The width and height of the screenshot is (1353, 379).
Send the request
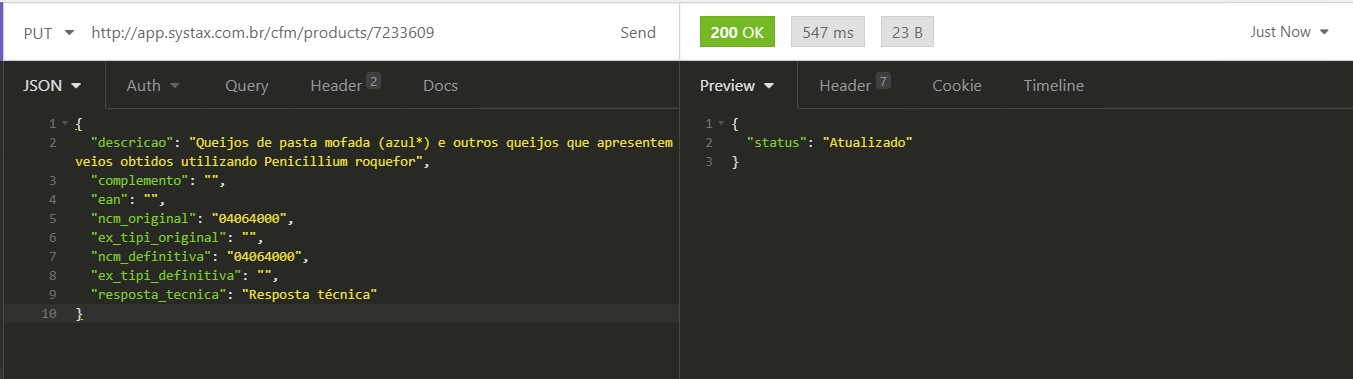[638, 32]
